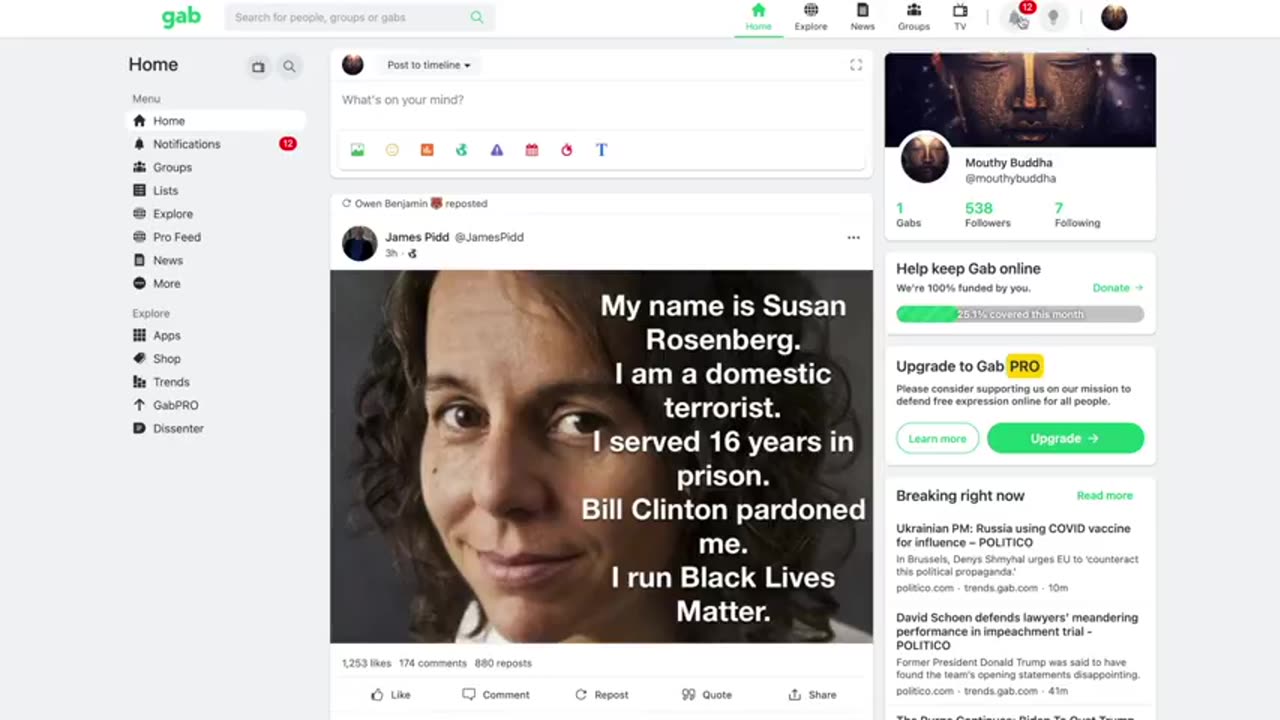1280x720 pixels.
Task: Add a poll with the orange chart icon
Action: pyautogui.click(x=427, y=150)
